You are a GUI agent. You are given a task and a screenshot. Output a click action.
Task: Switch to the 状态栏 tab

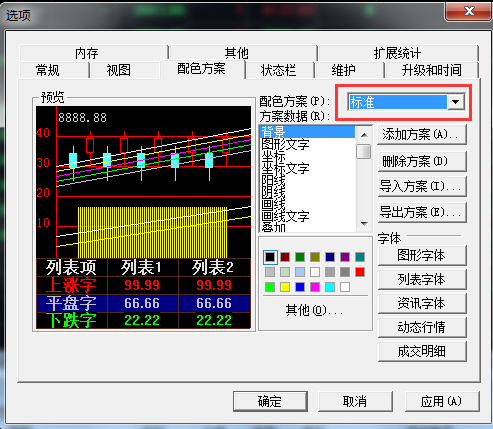pyautogui.click(x=279, y=70)
